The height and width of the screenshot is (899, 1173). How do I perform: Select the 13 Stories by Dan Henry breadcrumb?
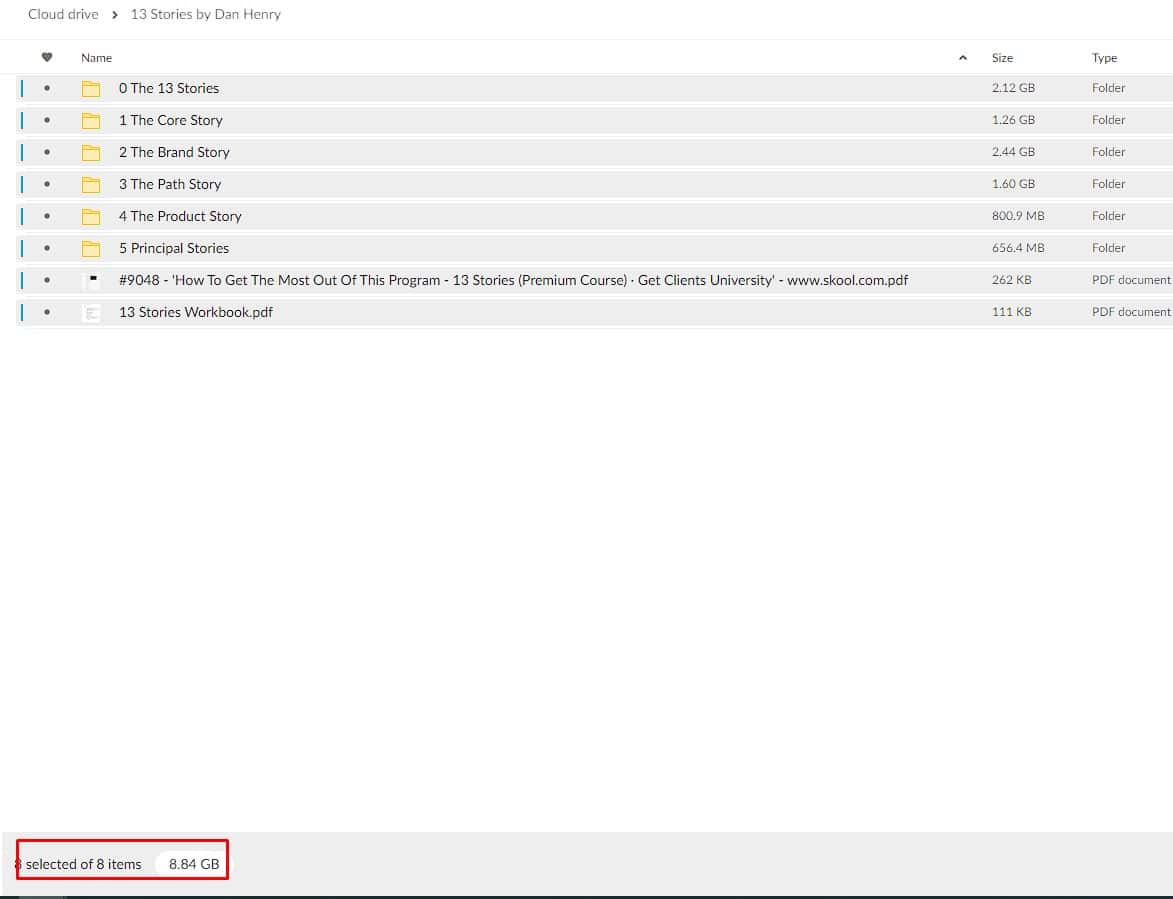click(206, 14)
